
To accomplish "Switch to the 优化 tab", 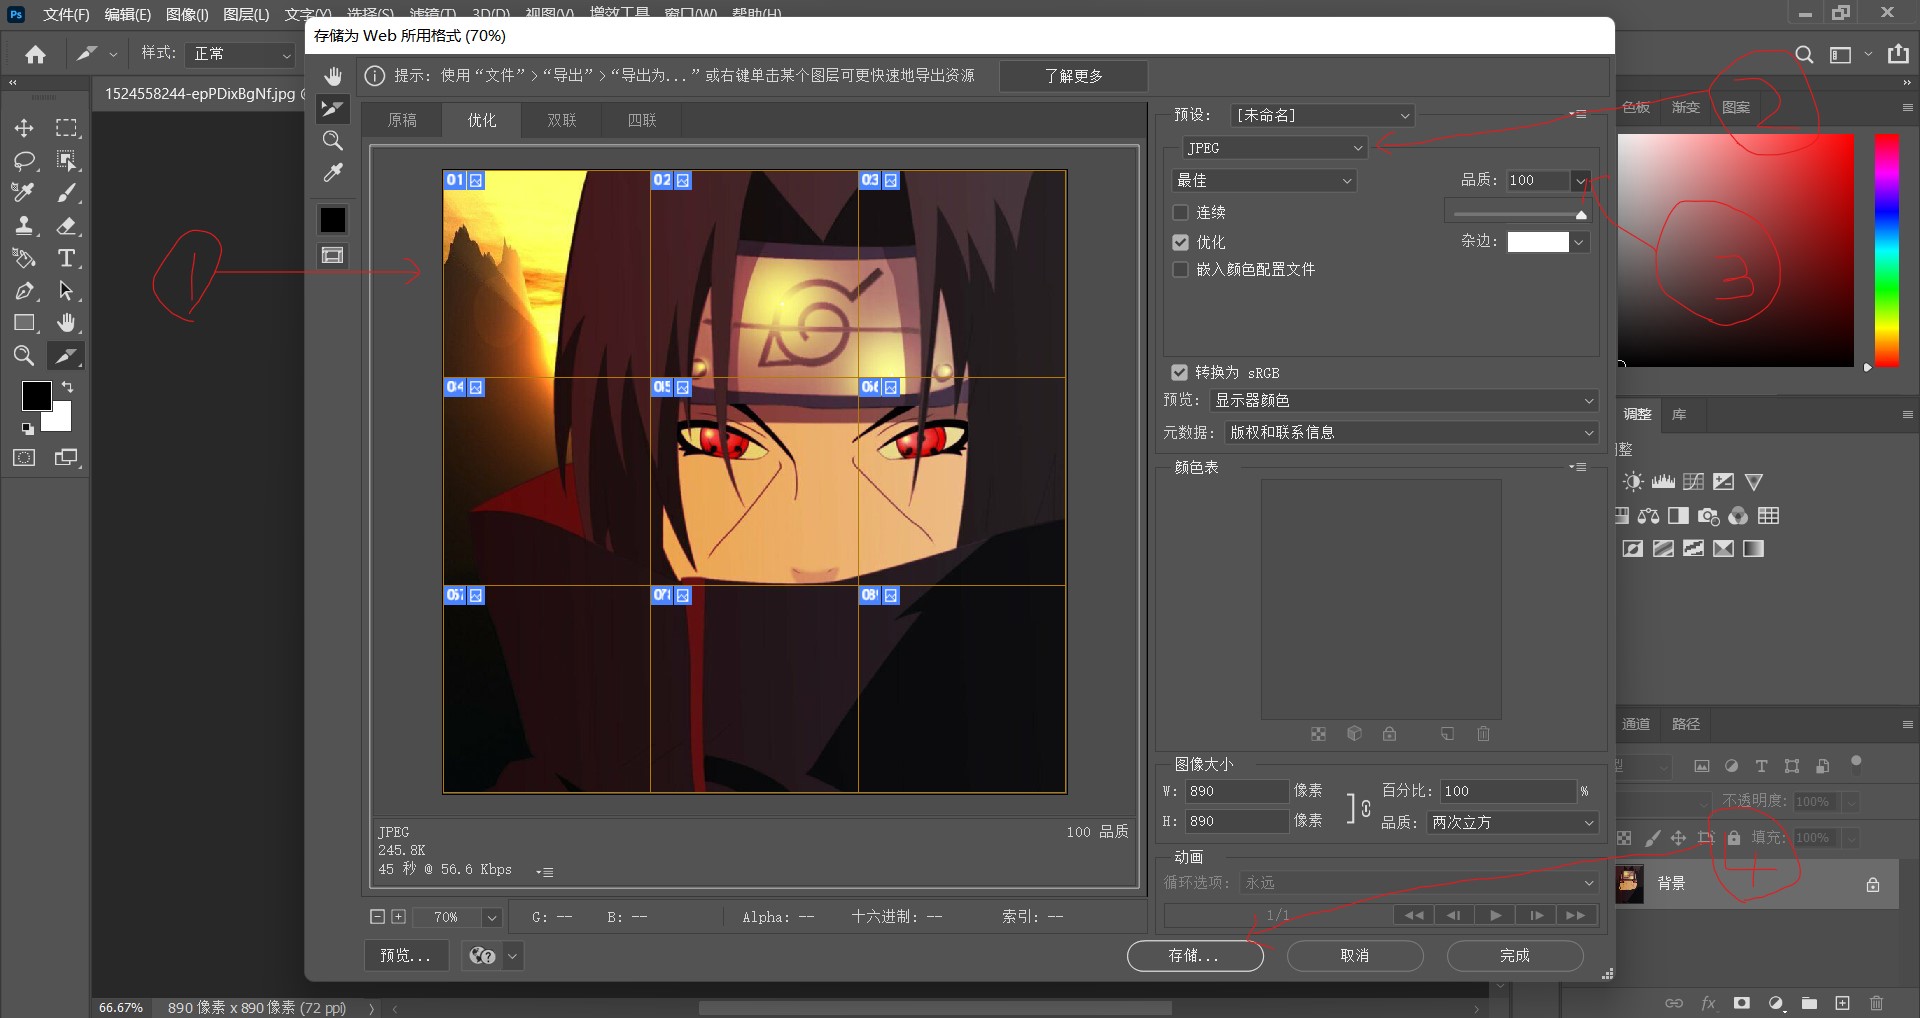I will coord(482,120).
